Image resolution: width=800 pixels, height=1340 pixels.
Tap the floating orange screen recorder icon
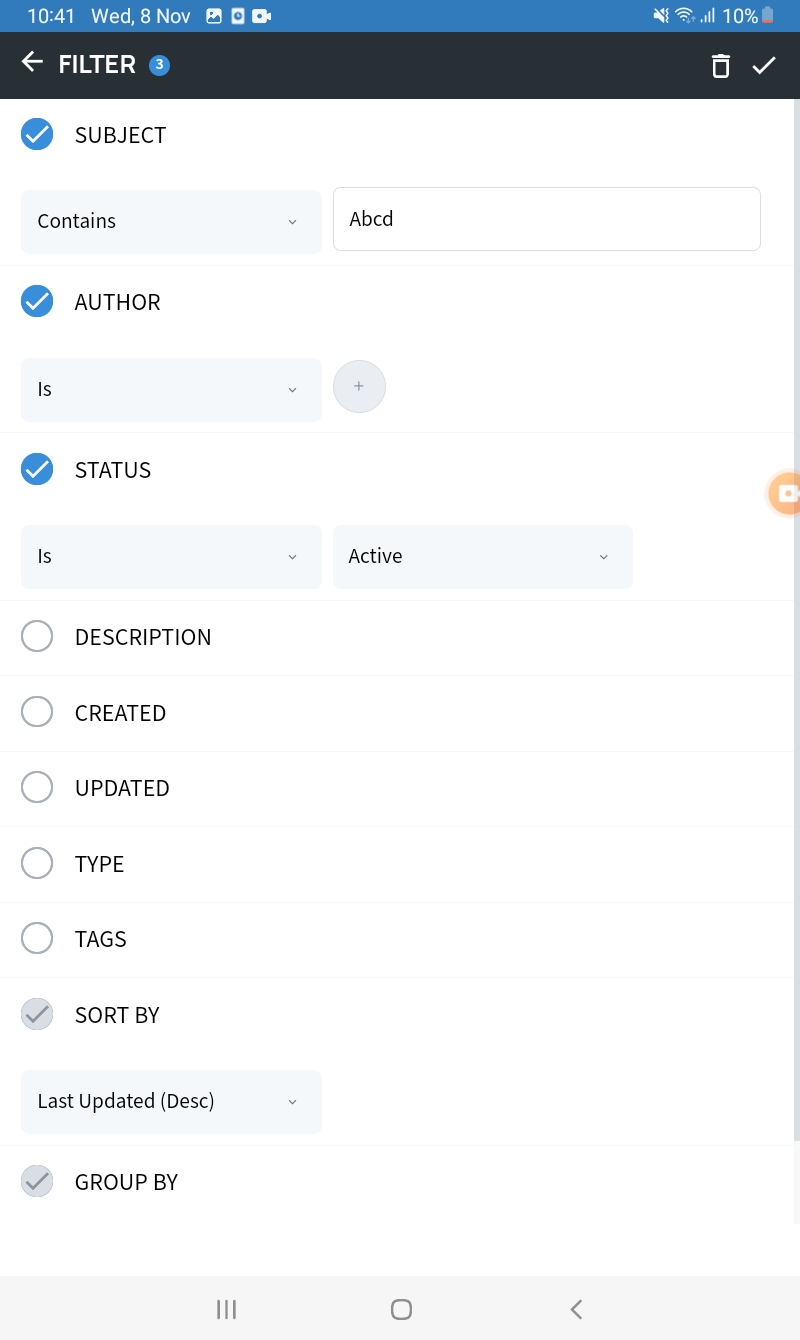pos(786,493)
